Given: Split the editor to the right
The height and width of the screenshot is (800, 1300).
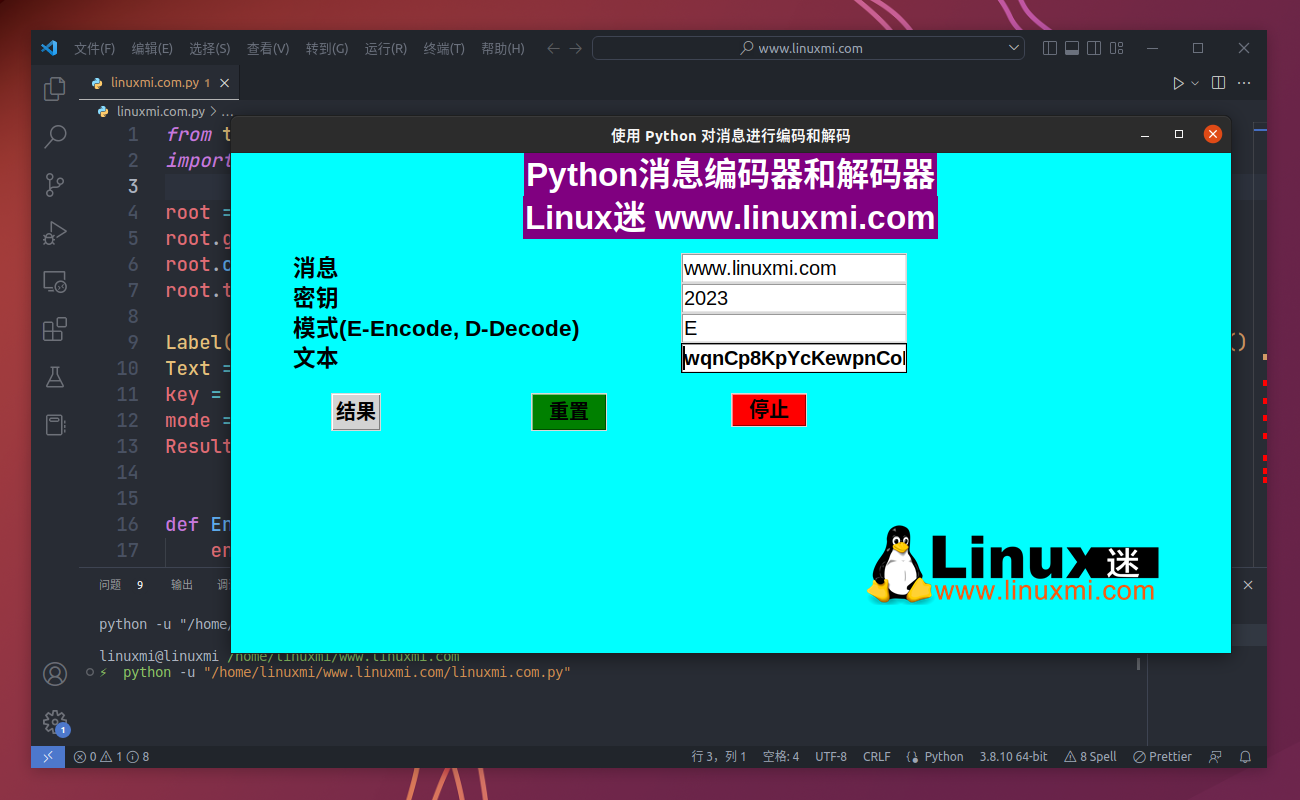Looking at the screenshot, I should [x=1218, y=83].
